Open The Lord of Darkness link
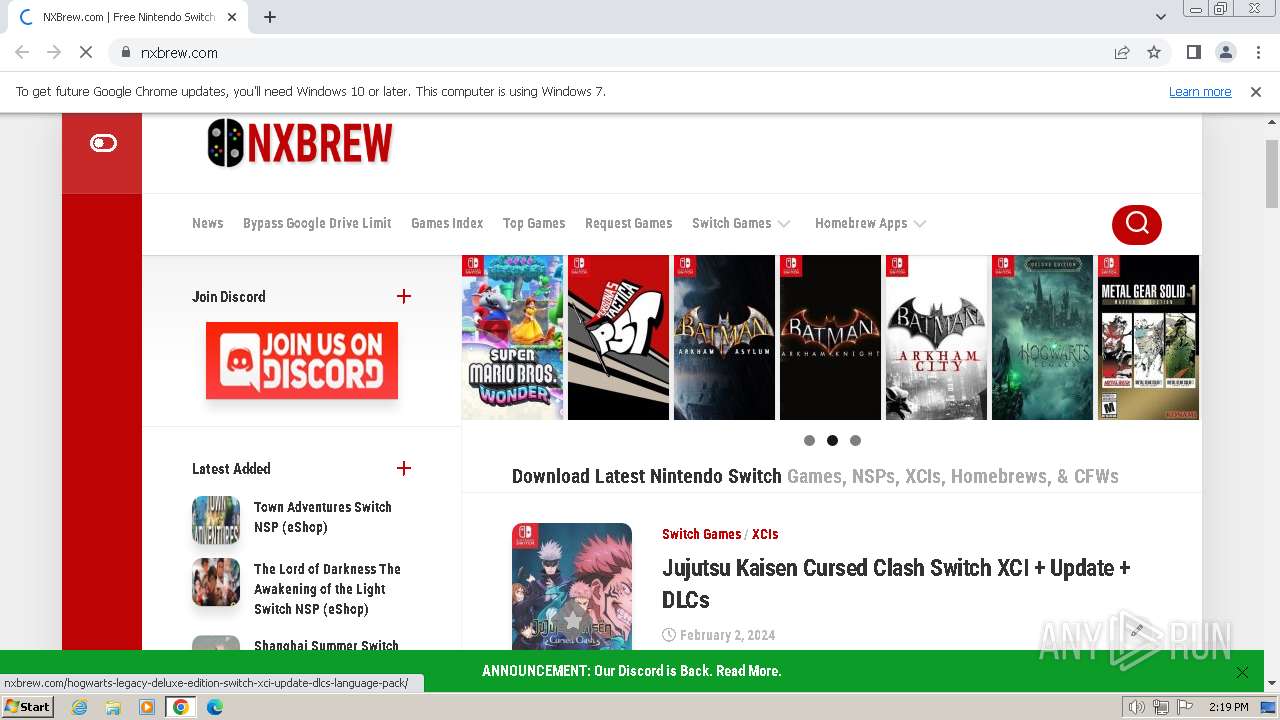Screen dimensions: 1280x720 click(x=327, y=589)
